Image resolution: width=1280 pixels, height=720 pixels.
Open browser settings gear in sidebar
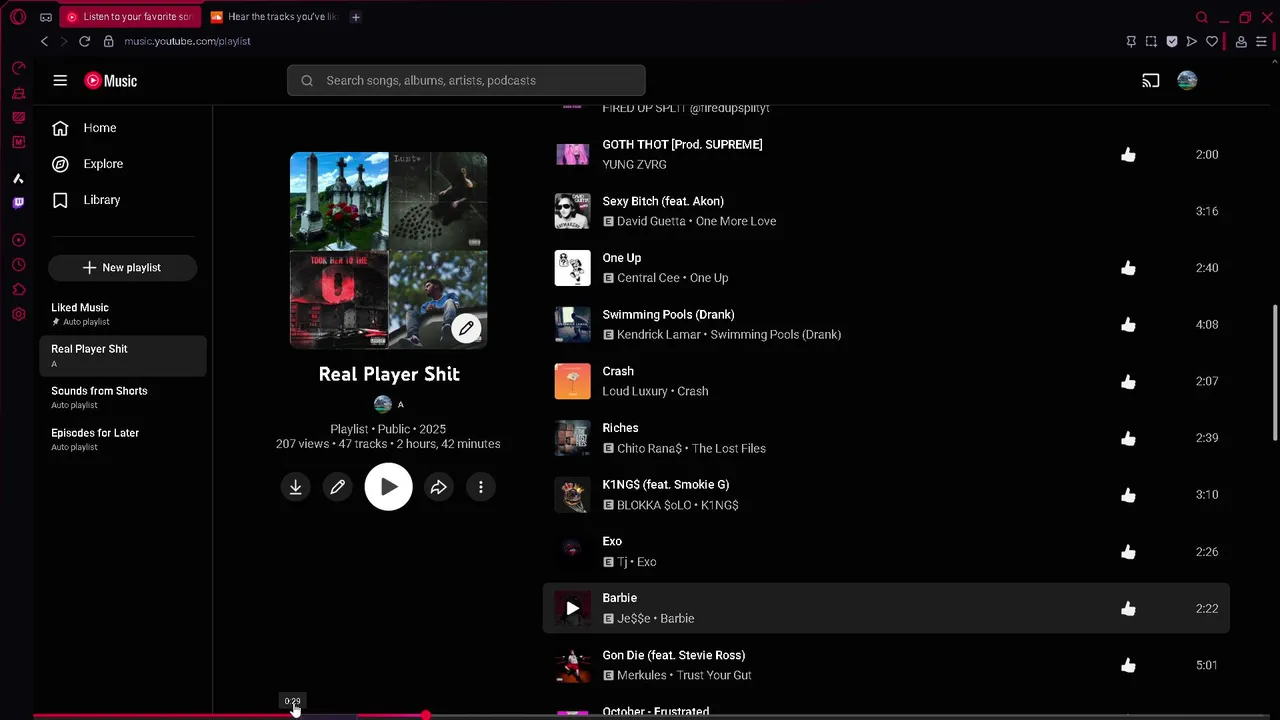18,314
